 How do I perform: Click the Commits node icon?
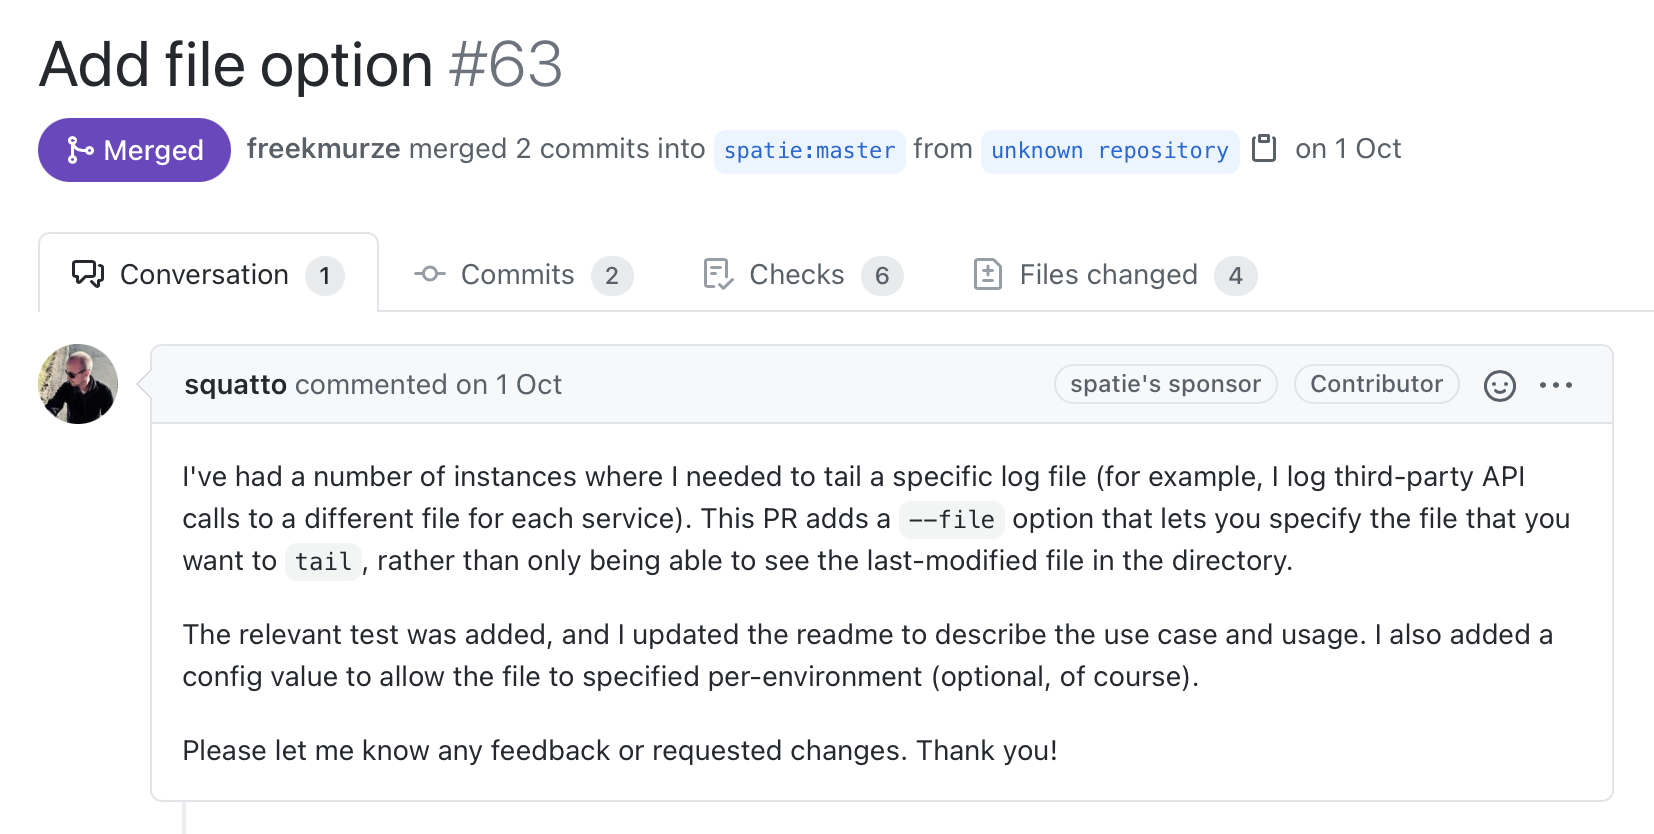(x=430, y=274)
